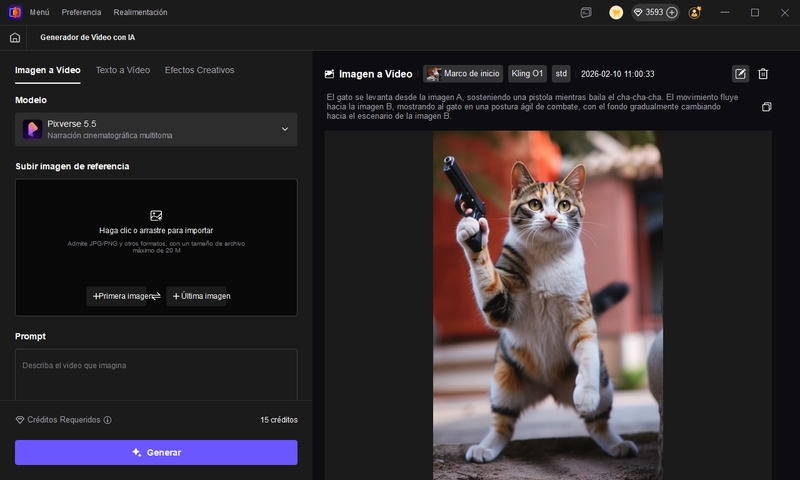Click the std quality tag
Viewport: 800px width, 480px height.
coord(561,74)
